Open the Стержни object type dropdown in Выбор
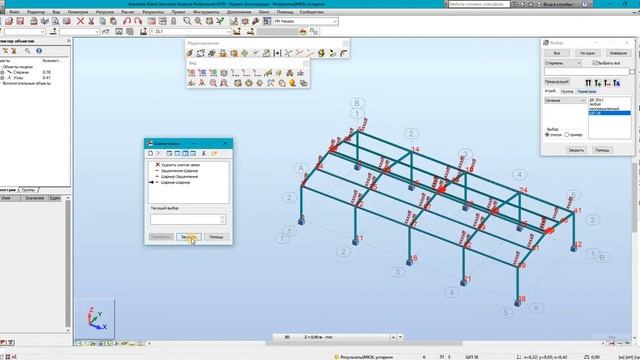This screenshot has height=360, width=640. click(x=563, y=63)
